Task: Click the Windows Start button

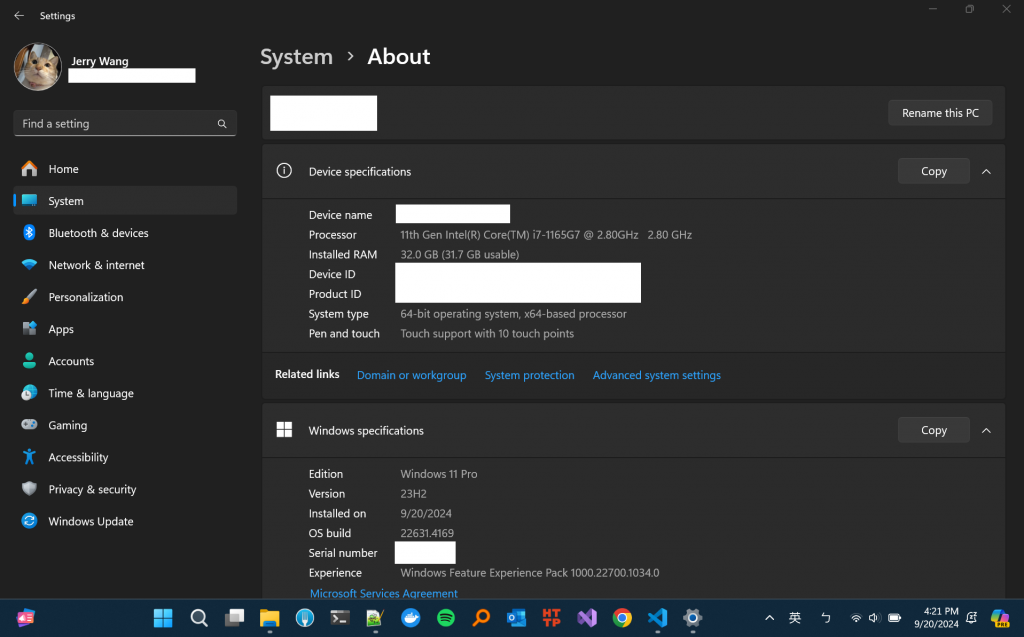Action: tap(163, 617)
